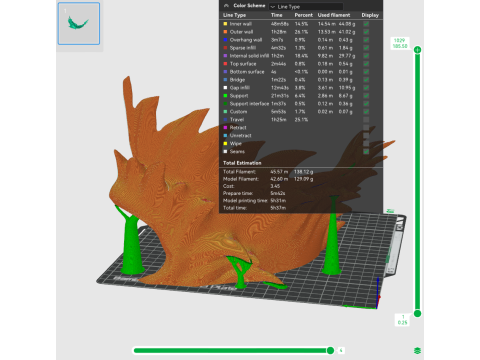The width and height of the screenshot is (480, 360).
Task: Click the Bridge color swatch
Action: click(225, 80)
